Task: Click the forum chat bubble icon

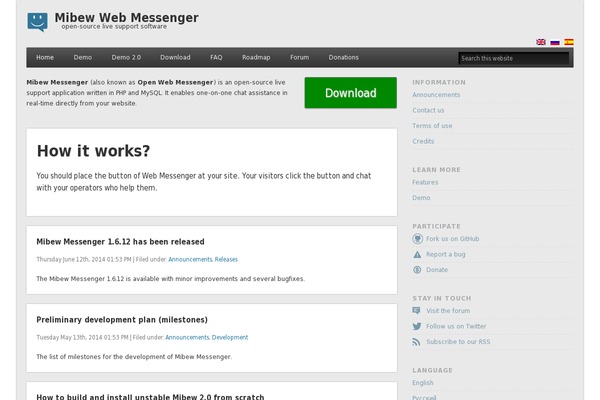Action: pyautogui.click(x=417, y=310)
